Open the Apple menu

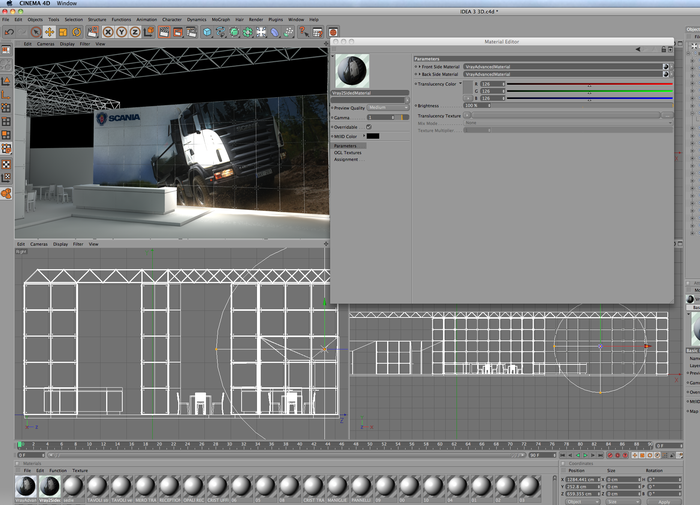click(8, 4)
